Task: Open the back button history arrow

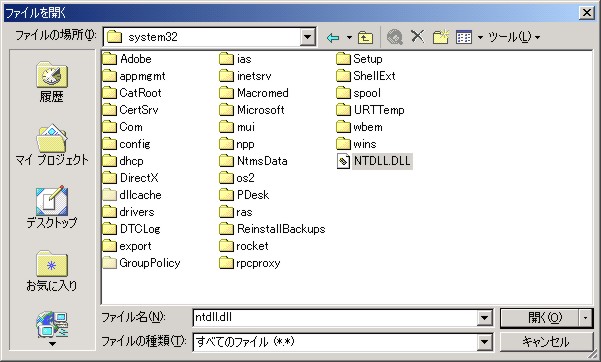Action: (349, 37)
